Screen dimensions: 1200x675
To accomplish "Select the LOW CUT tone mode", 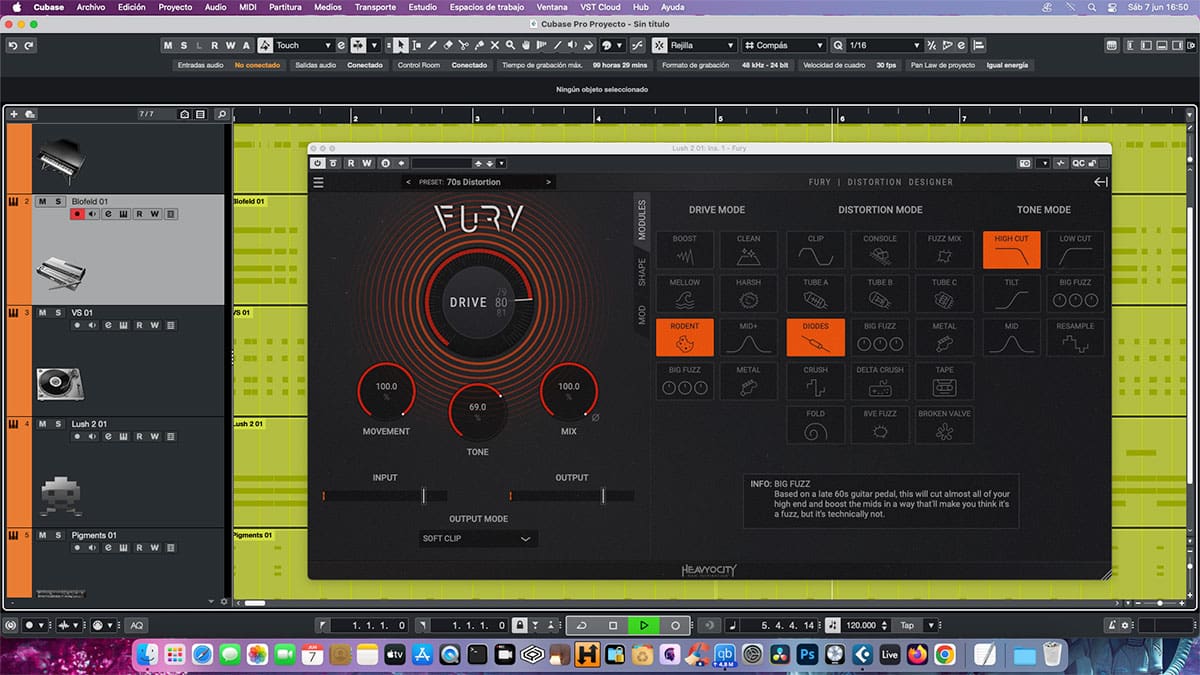I will [1075, 250].
